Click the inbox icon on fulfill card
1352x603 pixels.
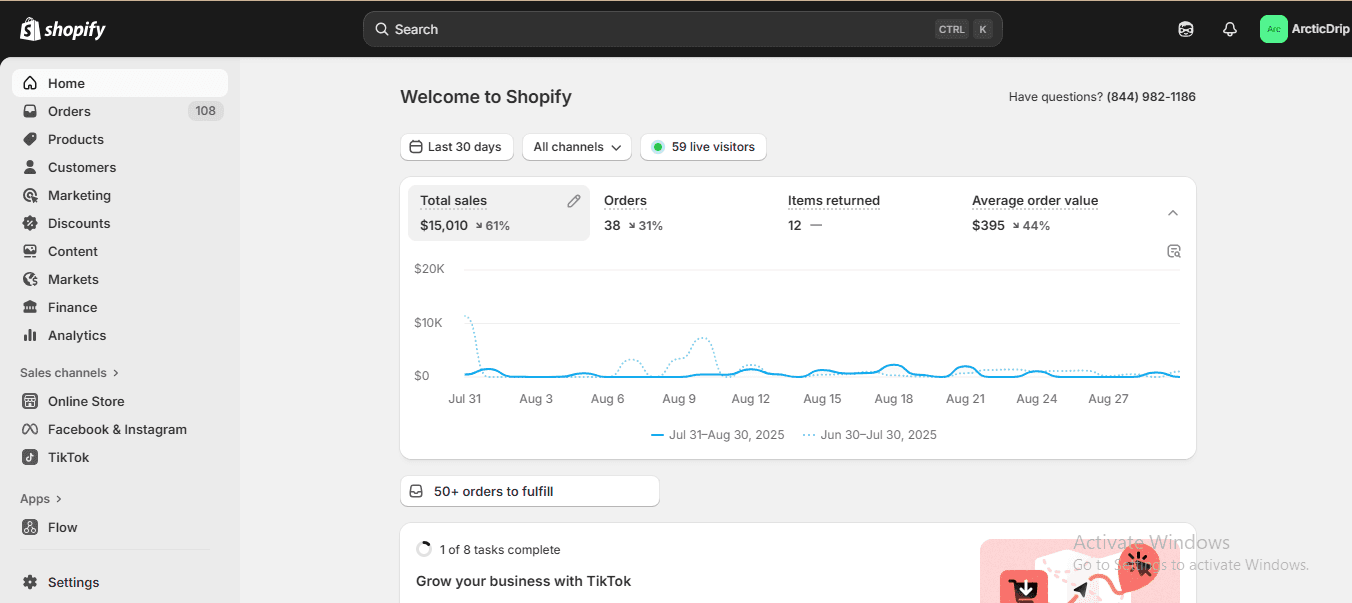(417, 491)
